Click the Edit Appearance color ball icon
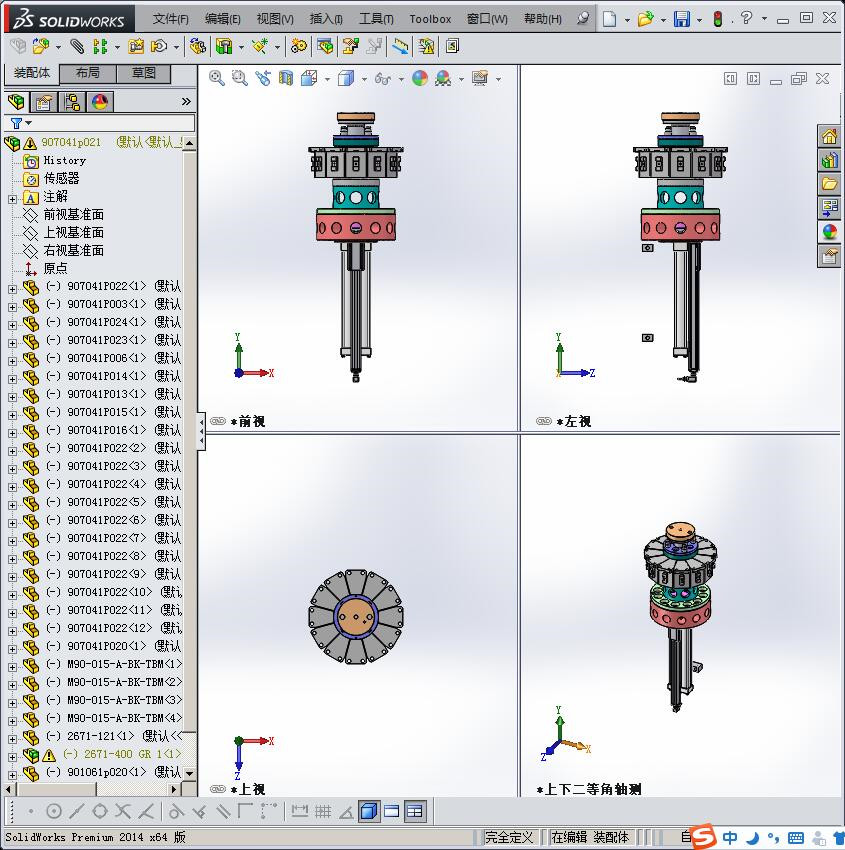Viewport: 845px width, 850px height. [x=420, y=79]
